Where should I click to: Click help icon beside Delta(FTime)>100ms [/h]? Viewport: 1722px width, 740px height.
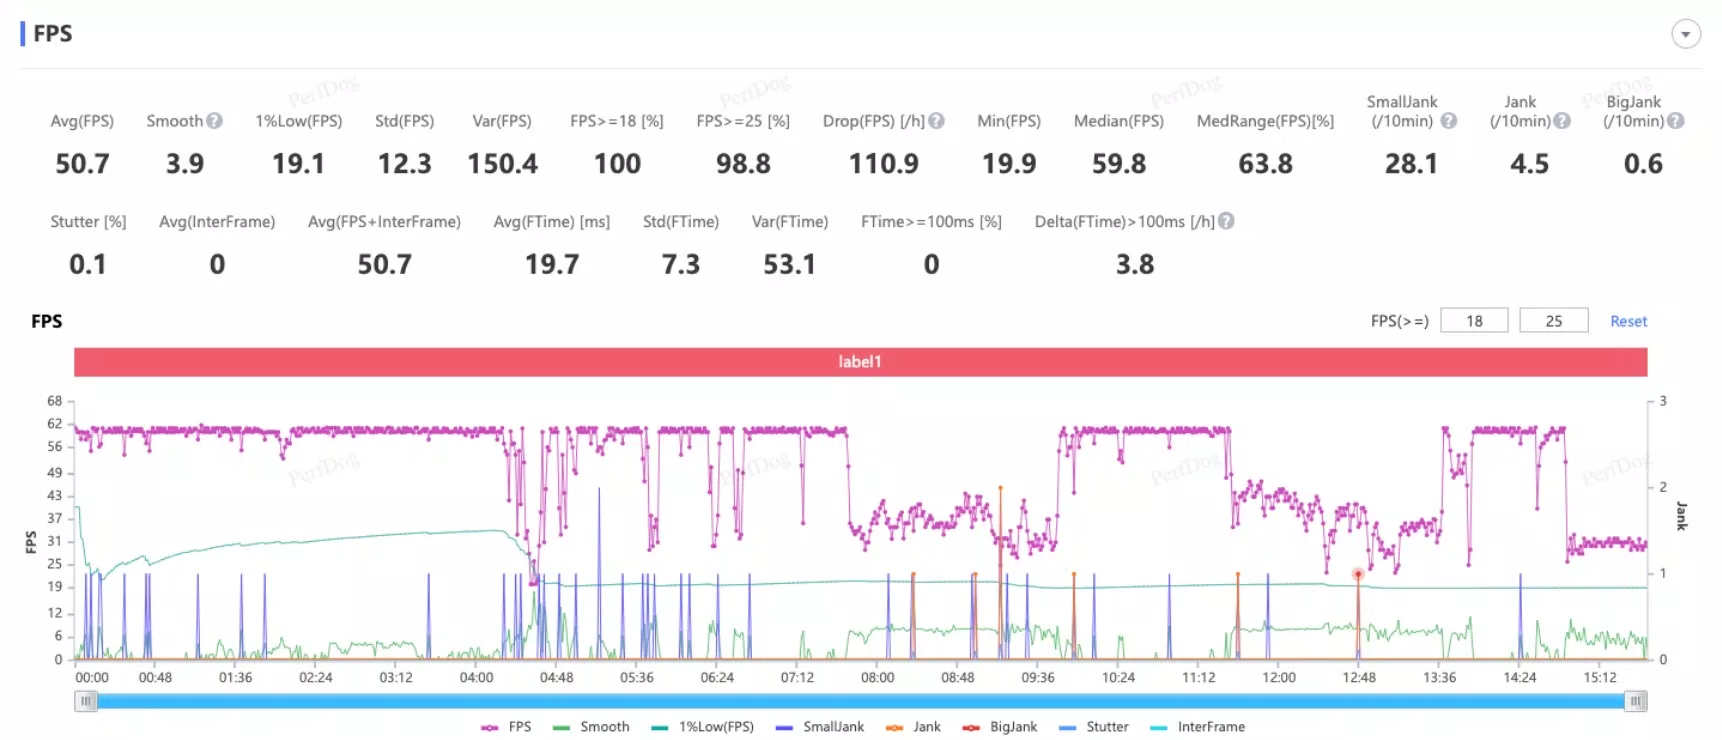(1226, 221)
